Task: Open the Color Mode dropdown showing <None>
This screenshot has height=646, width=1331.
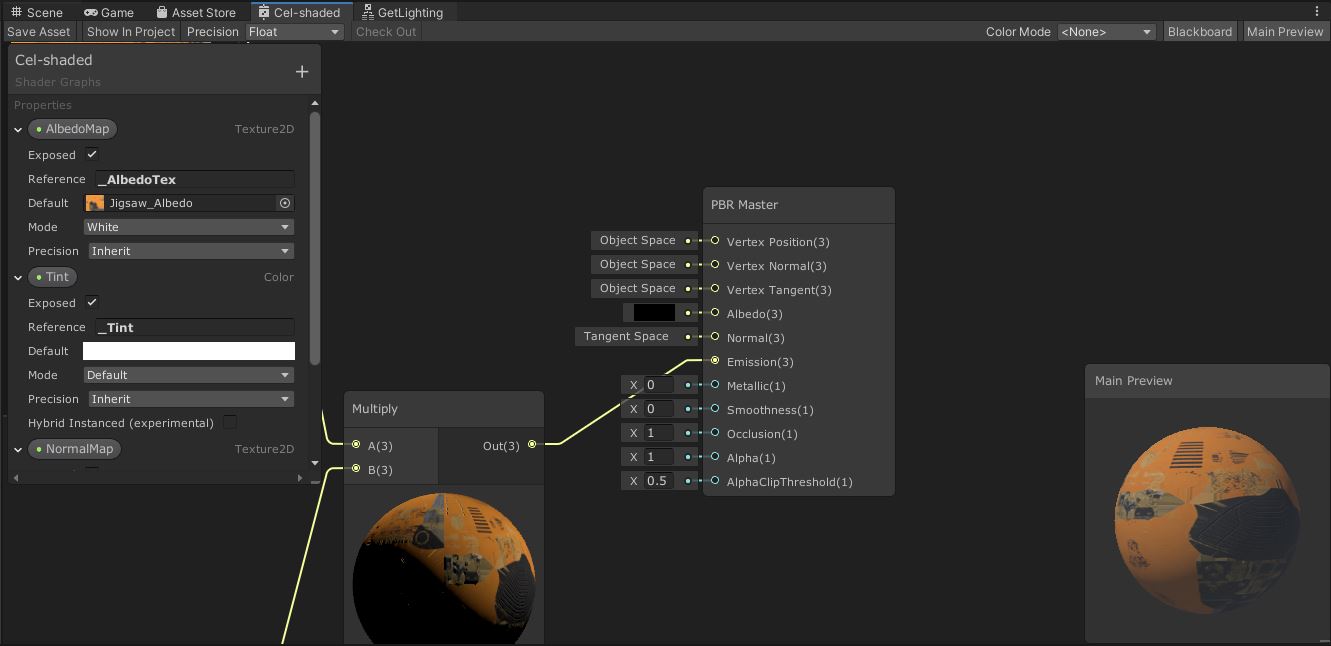Action: point(1106,31)
